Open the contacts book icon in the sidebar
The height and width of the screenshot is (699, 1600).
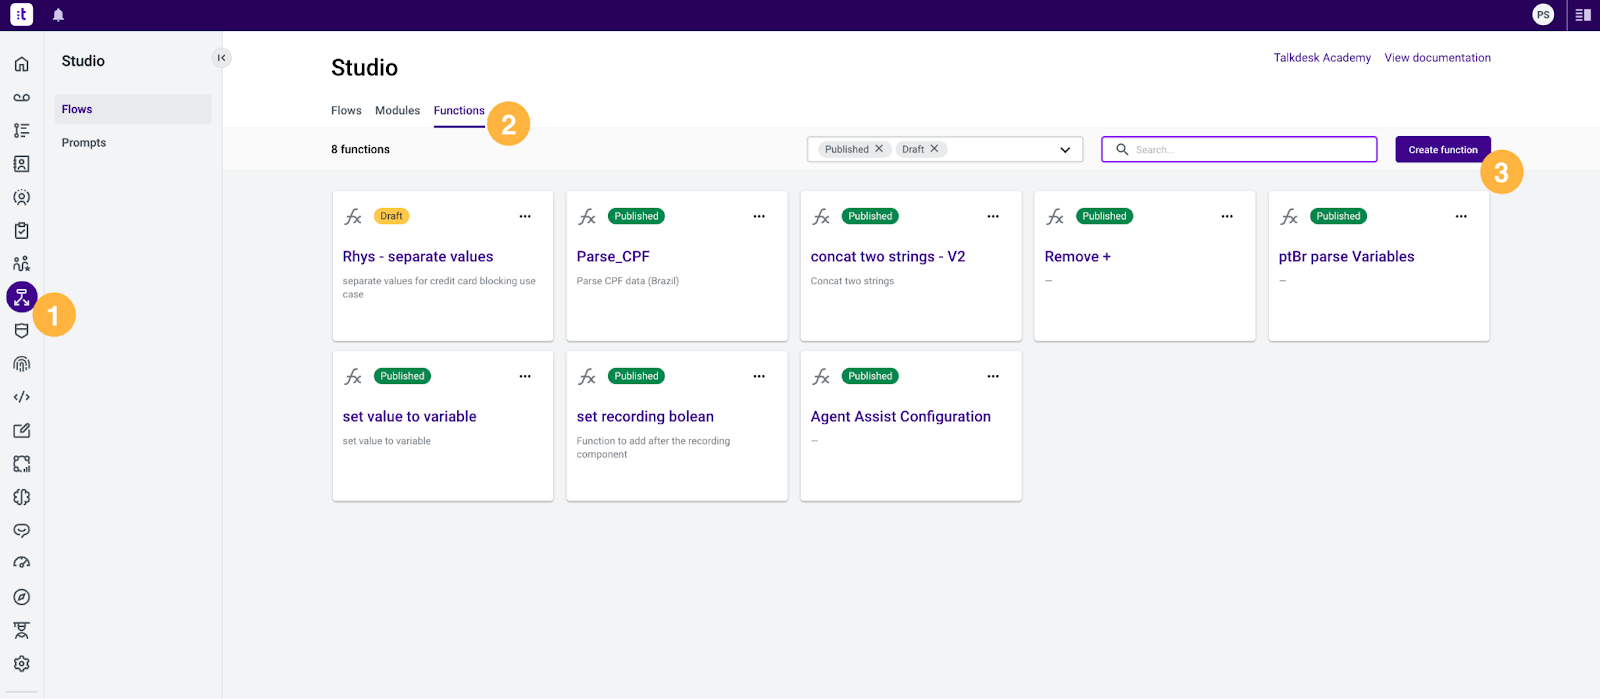21,164
